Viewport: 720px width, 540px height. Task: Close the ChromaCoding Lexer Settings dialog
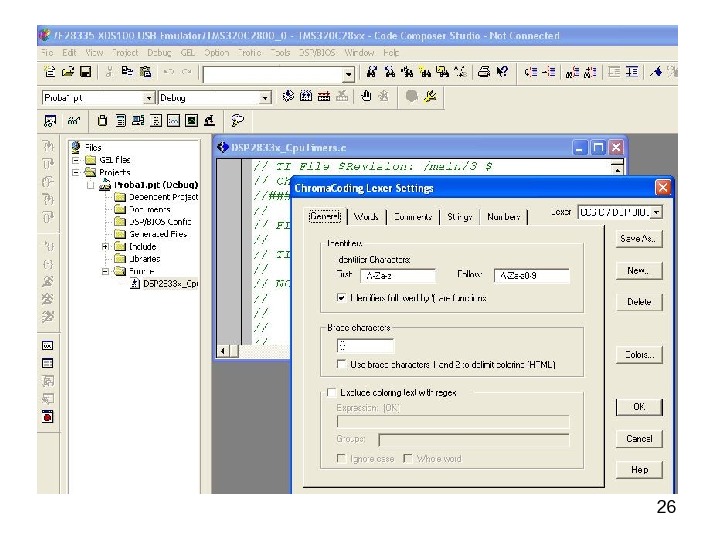pos(662,188)
